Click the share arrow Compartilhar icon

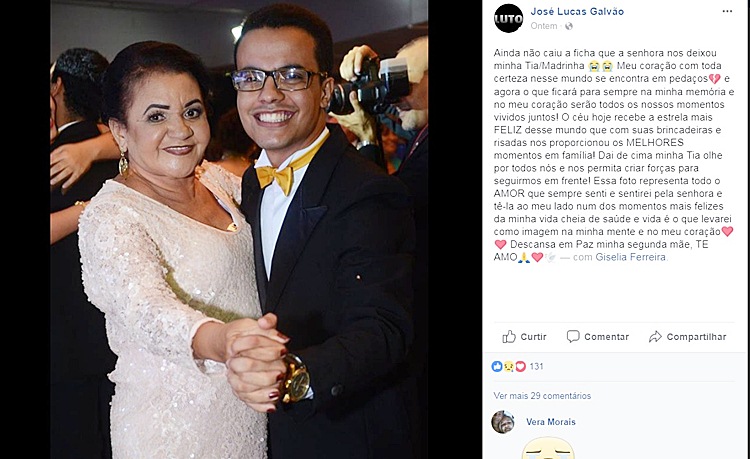[x=655, y=337]
